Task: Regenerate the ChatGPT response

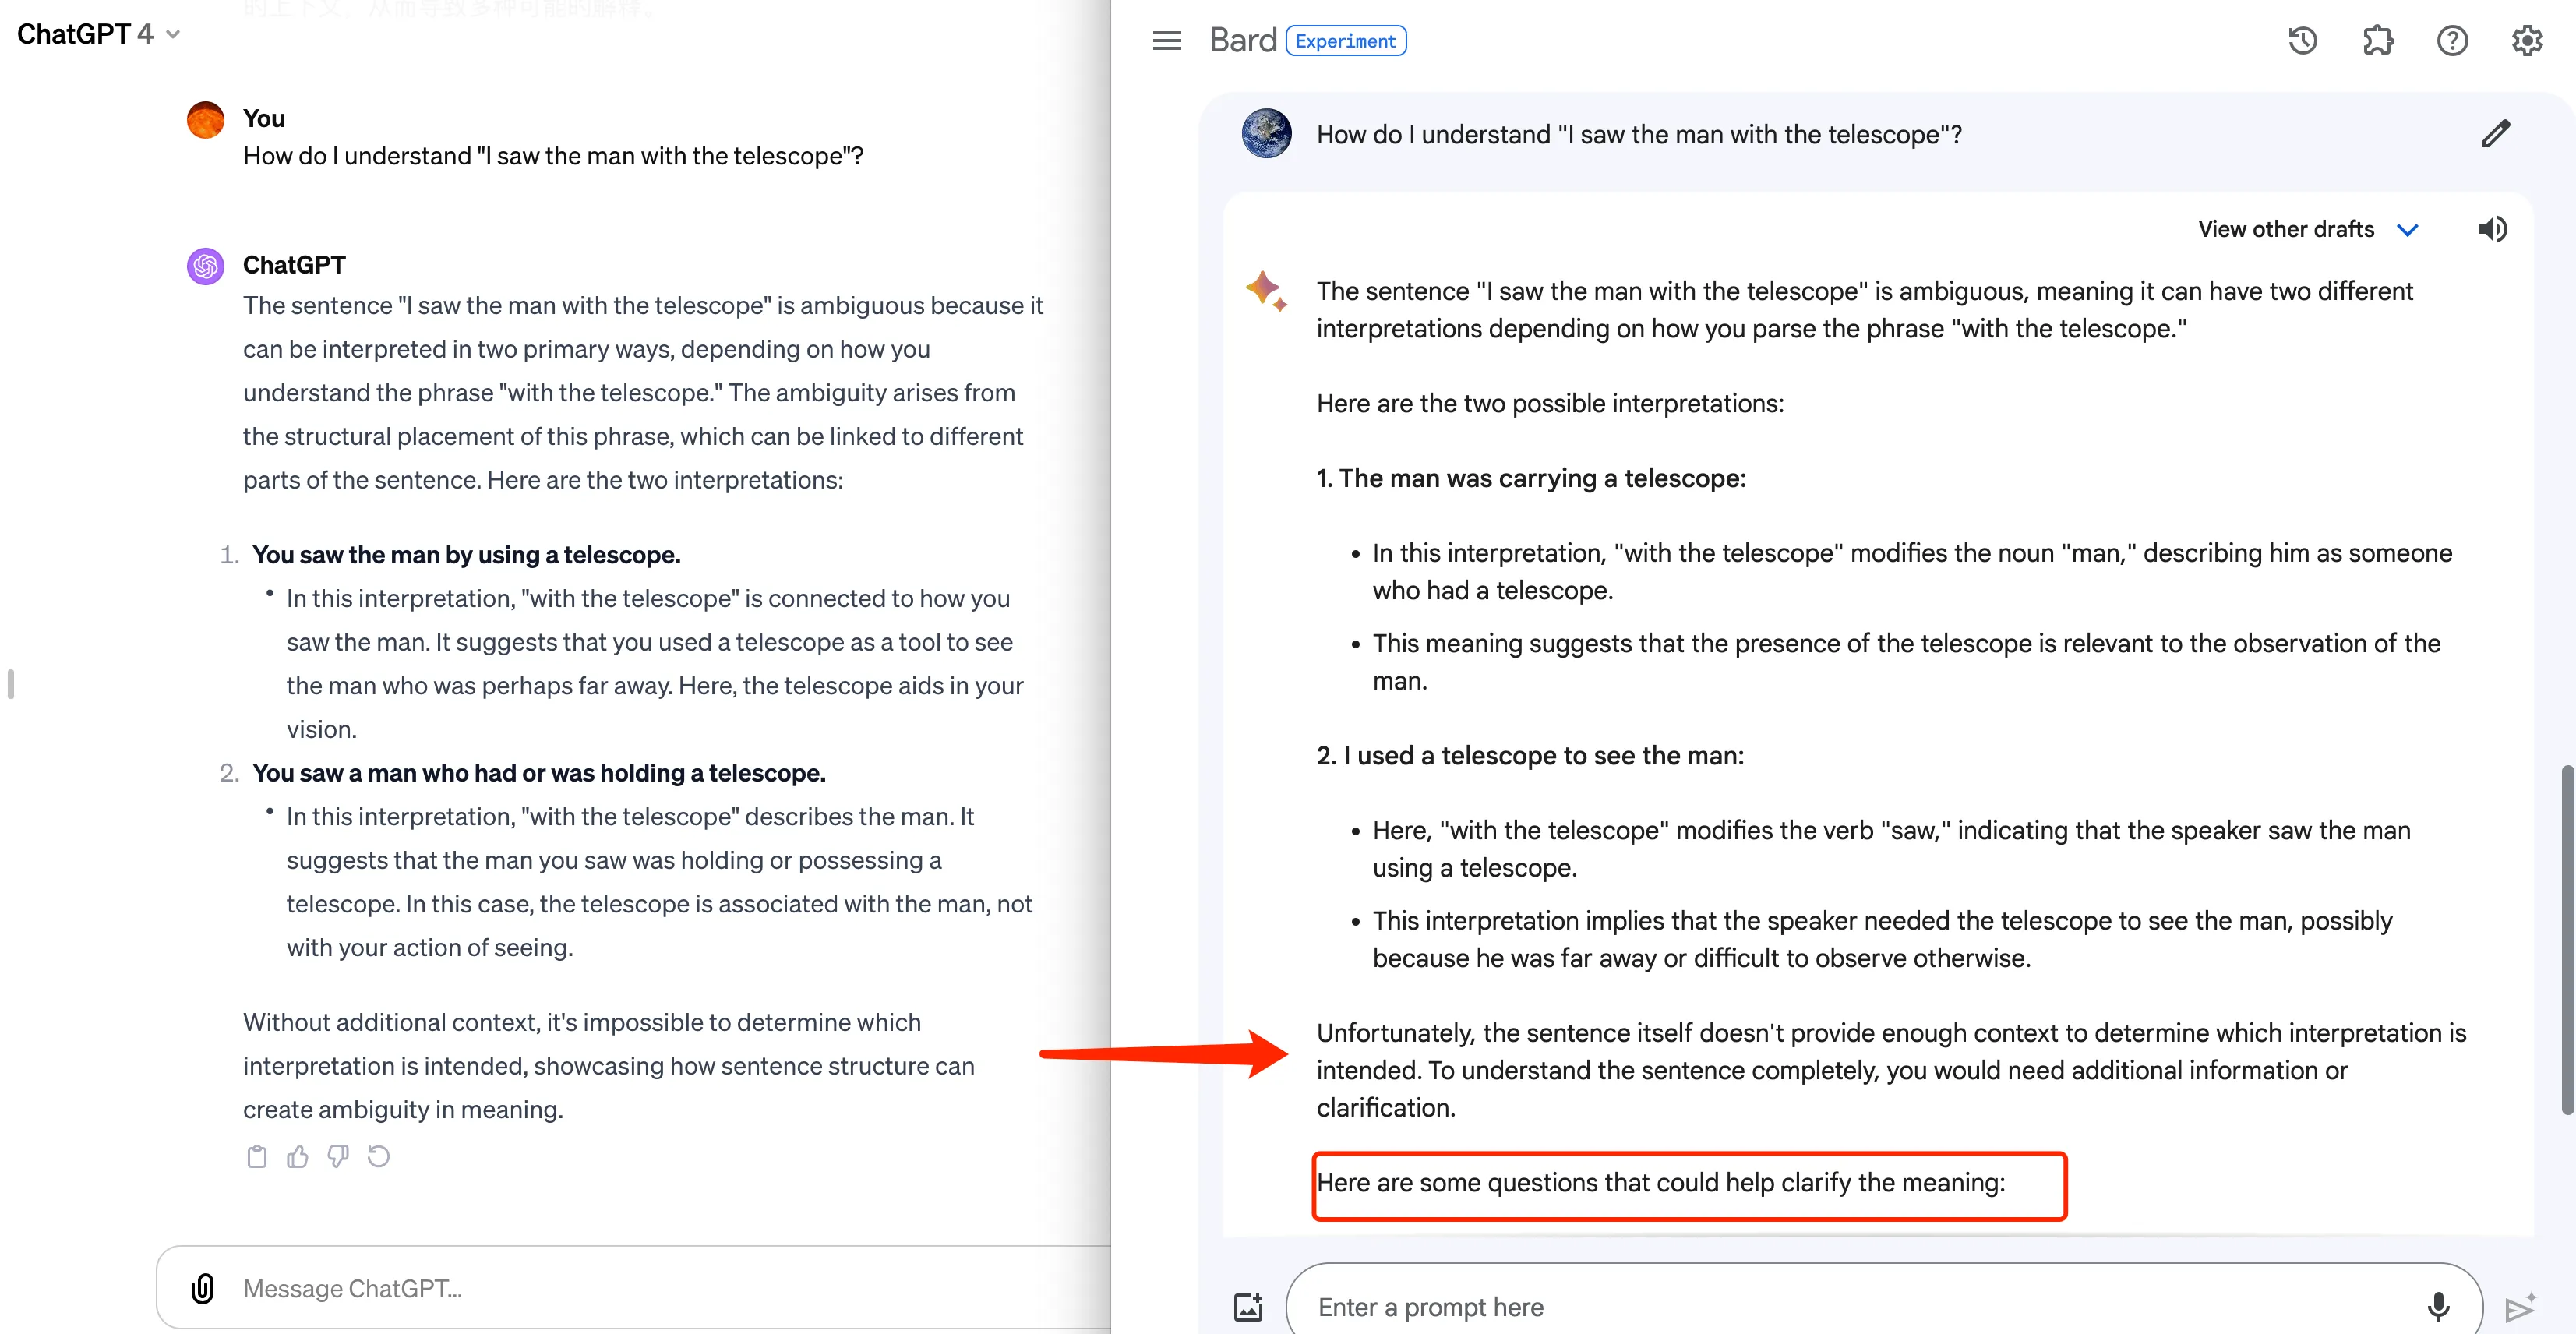Action: (378, 1157)
